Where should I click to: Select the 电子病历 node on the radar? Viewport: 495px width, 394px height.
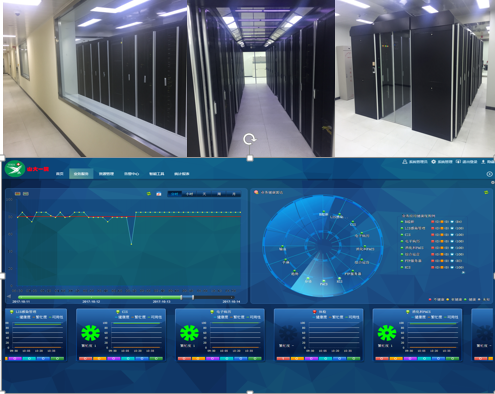(362, 234)
